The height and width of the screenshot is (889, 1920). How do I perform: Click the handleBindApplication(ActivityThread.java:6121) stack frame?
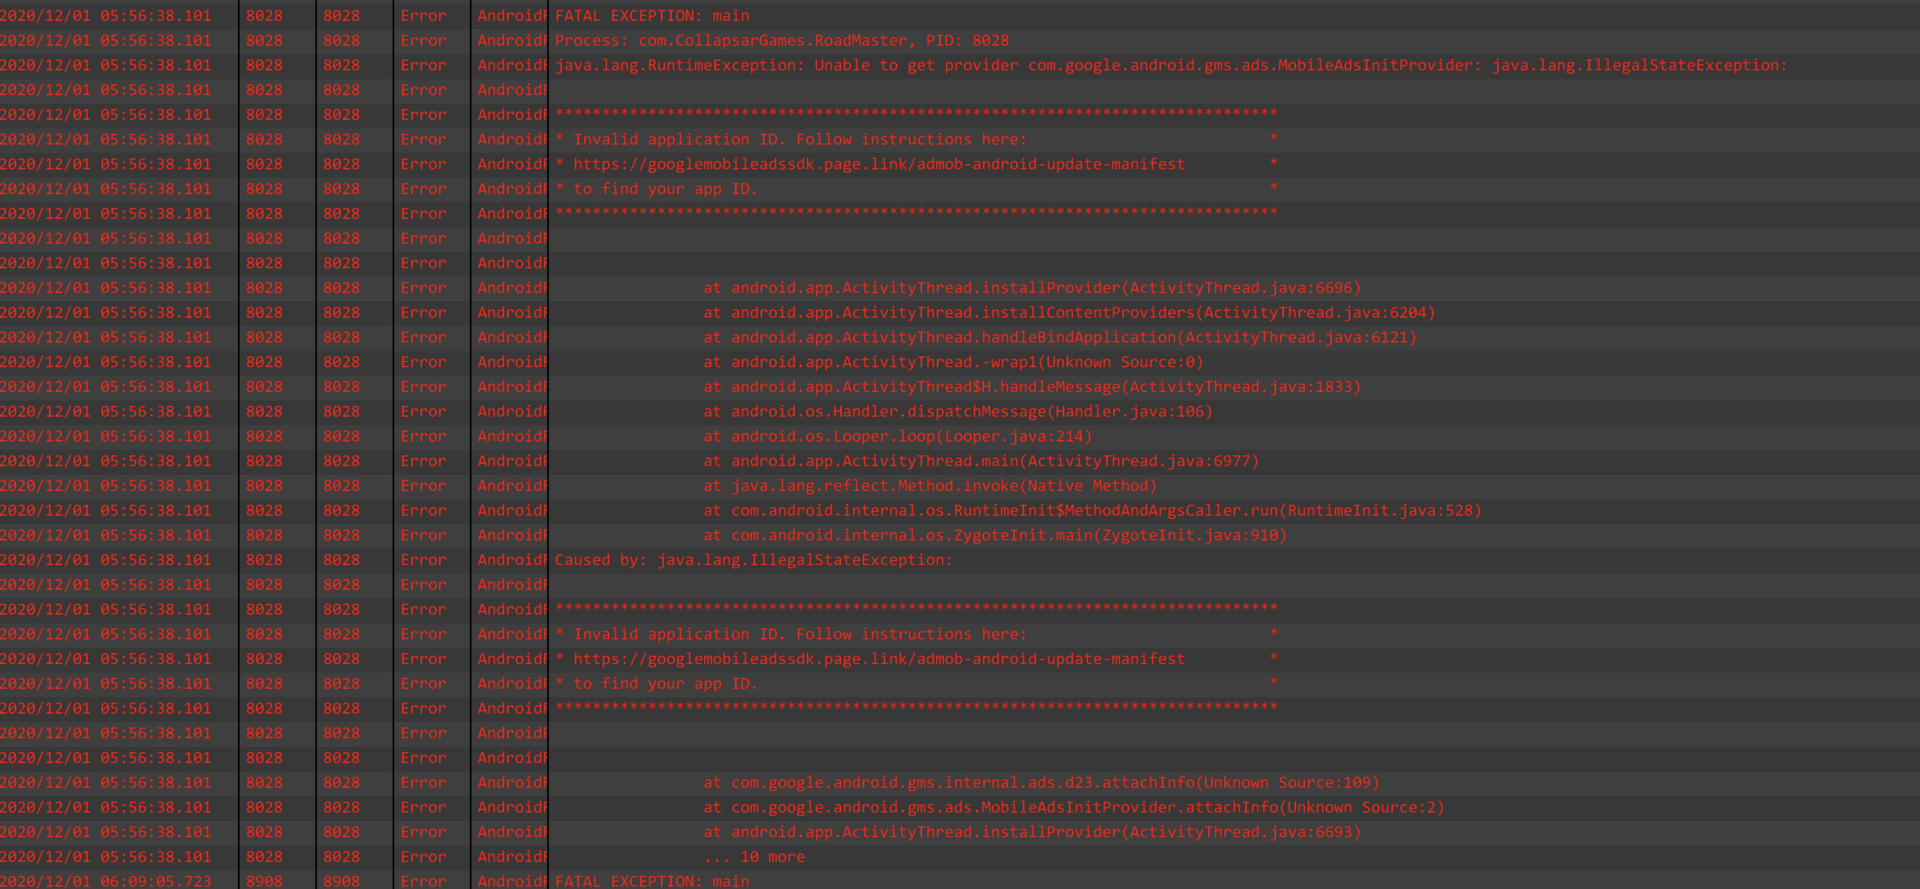click(x=1060, y=338)
